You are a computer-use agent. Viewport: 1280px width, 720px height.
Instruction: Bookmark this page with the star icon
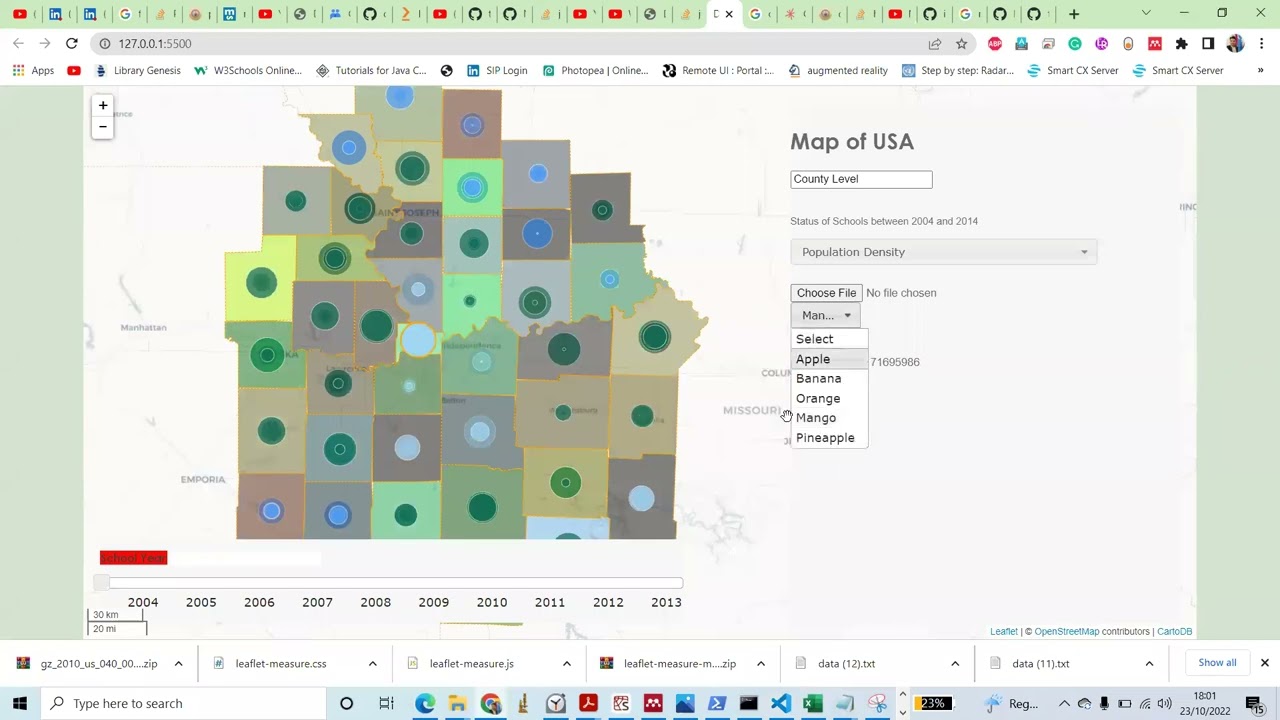coord(961,44)
